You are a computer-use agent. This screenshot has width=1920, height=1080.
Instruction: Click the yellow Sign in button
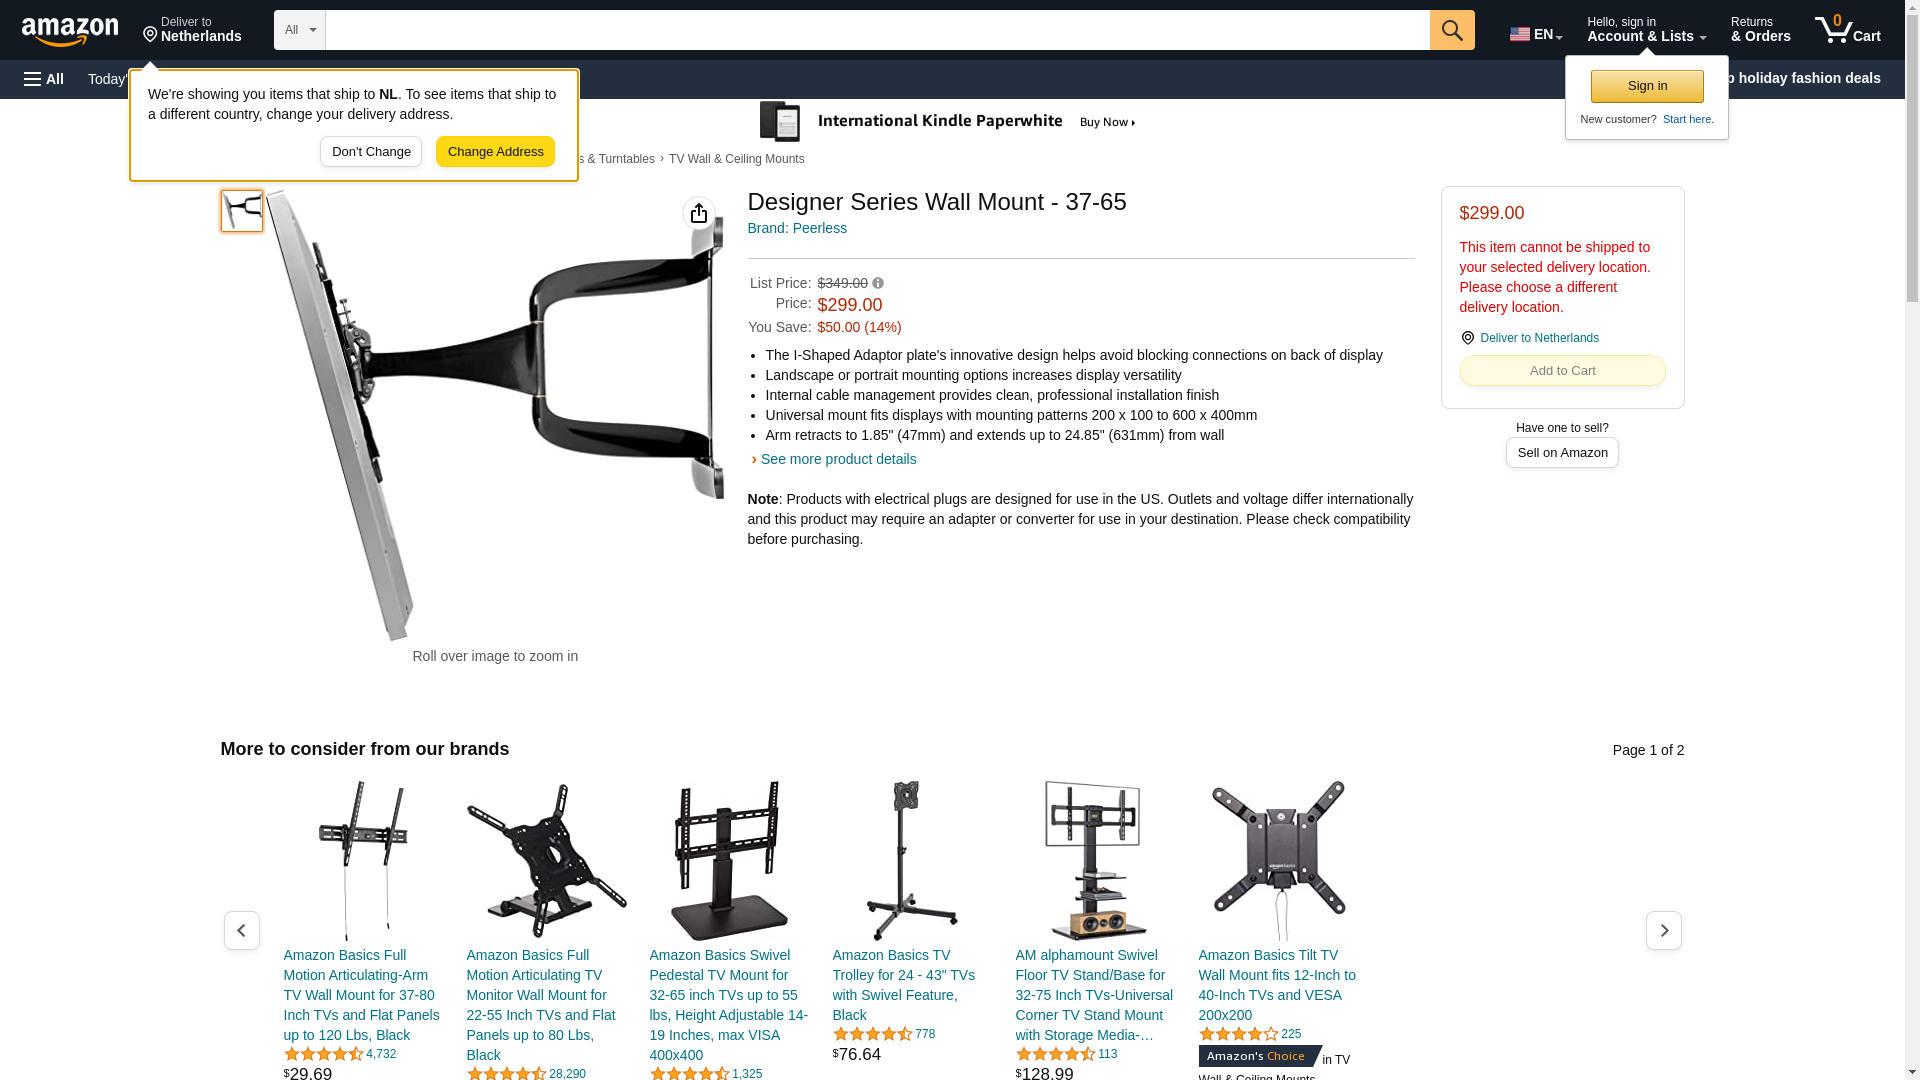(1647, 86)
